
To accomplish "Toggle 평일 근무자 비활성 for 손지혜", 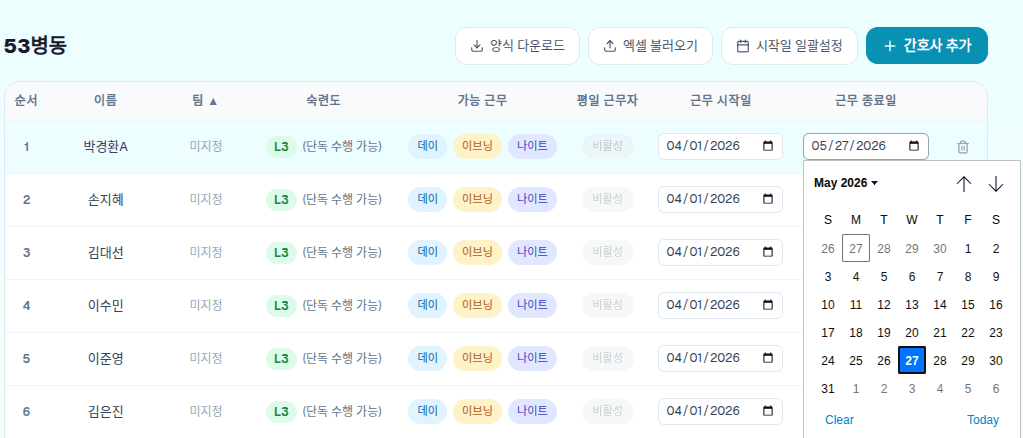I will click(x=607, y=199).
